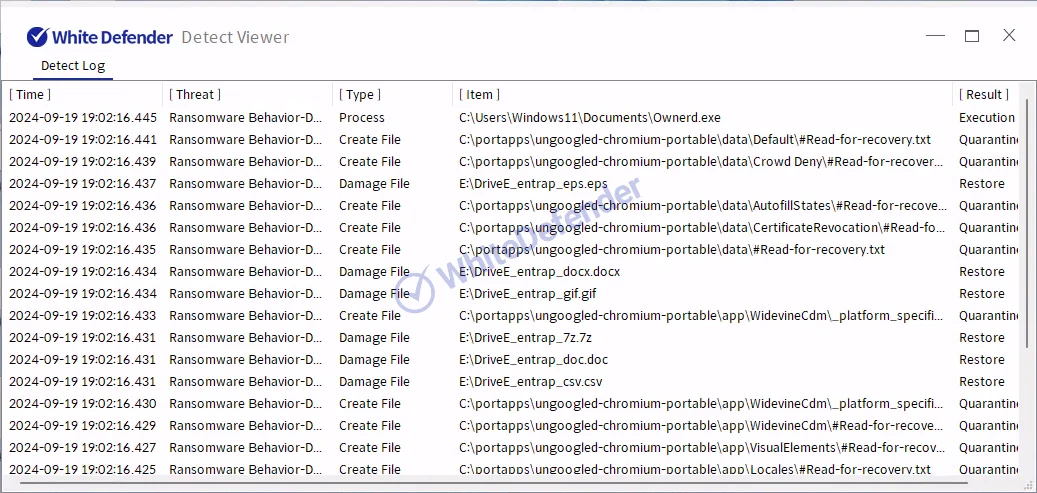Select the AutofillStates Read-for-recovery row
This screenshot has width=1037, height=493.
click(700, 206)
